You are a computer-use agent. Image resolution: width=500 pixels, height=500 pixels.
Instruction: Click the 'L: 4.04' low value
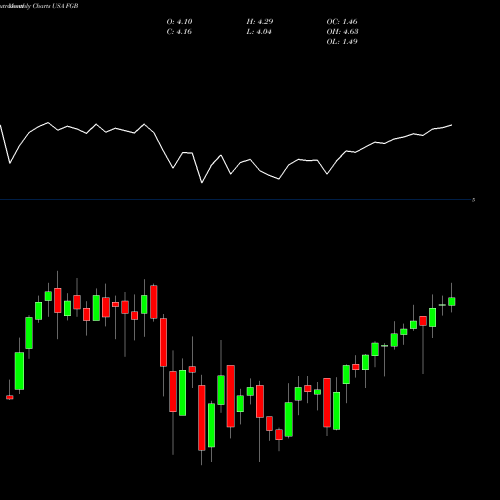point(259,32)
